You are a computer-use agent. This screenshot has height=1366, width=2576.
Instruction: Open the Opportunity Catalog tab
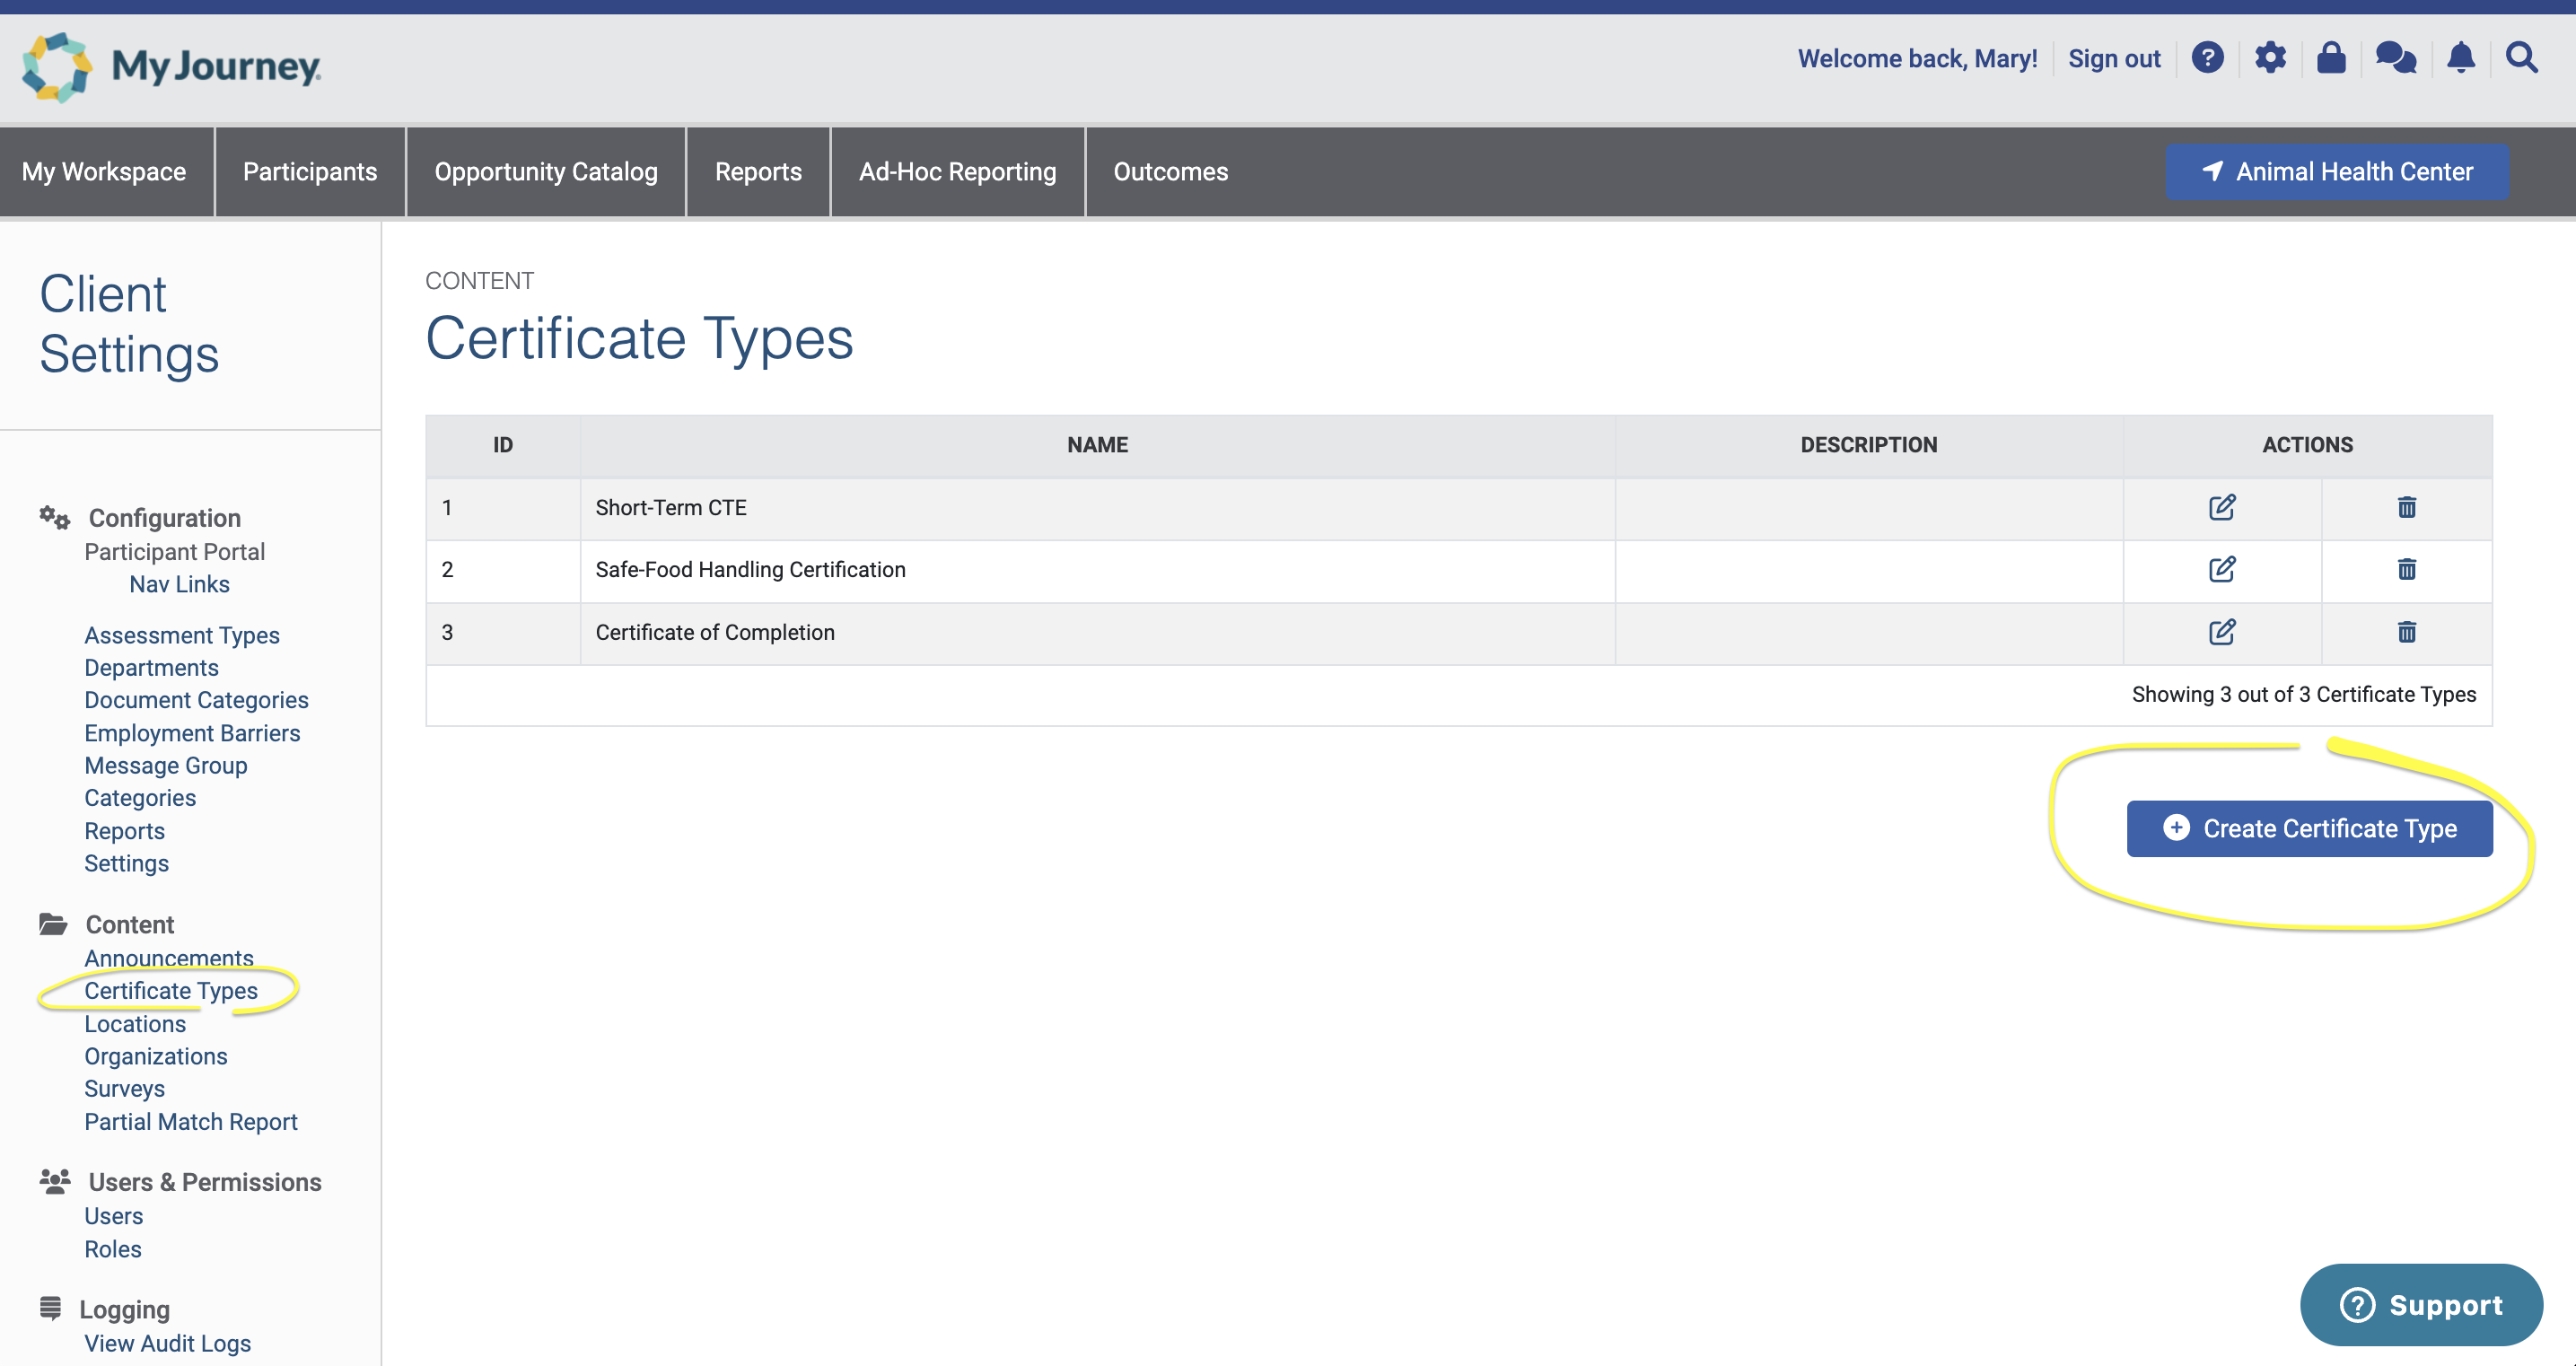546,172
